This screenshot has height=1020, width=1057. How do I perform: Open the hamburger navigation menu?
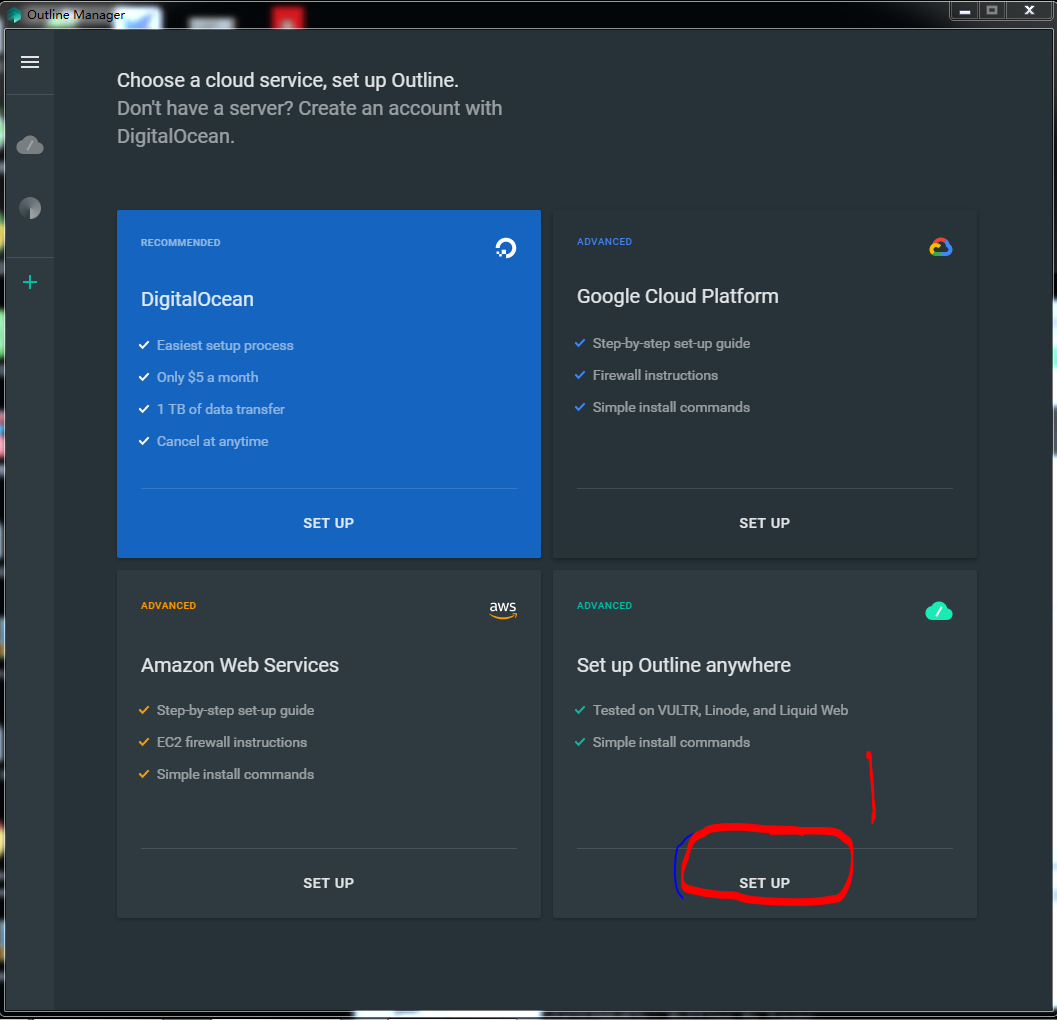pyautogui.click(x=30, y=62)
